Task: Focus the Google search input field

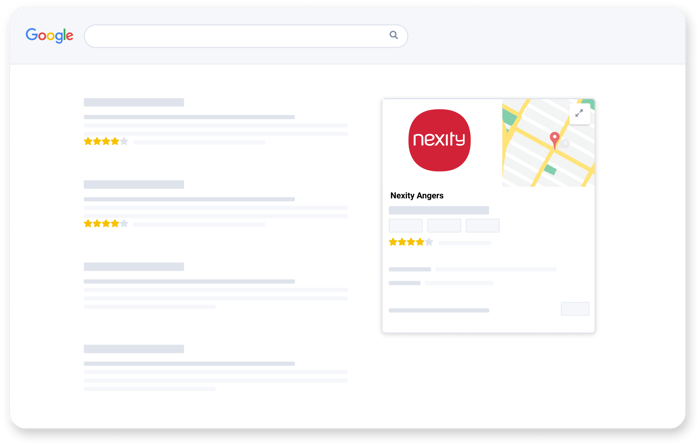Action: [x=246, y=36]
